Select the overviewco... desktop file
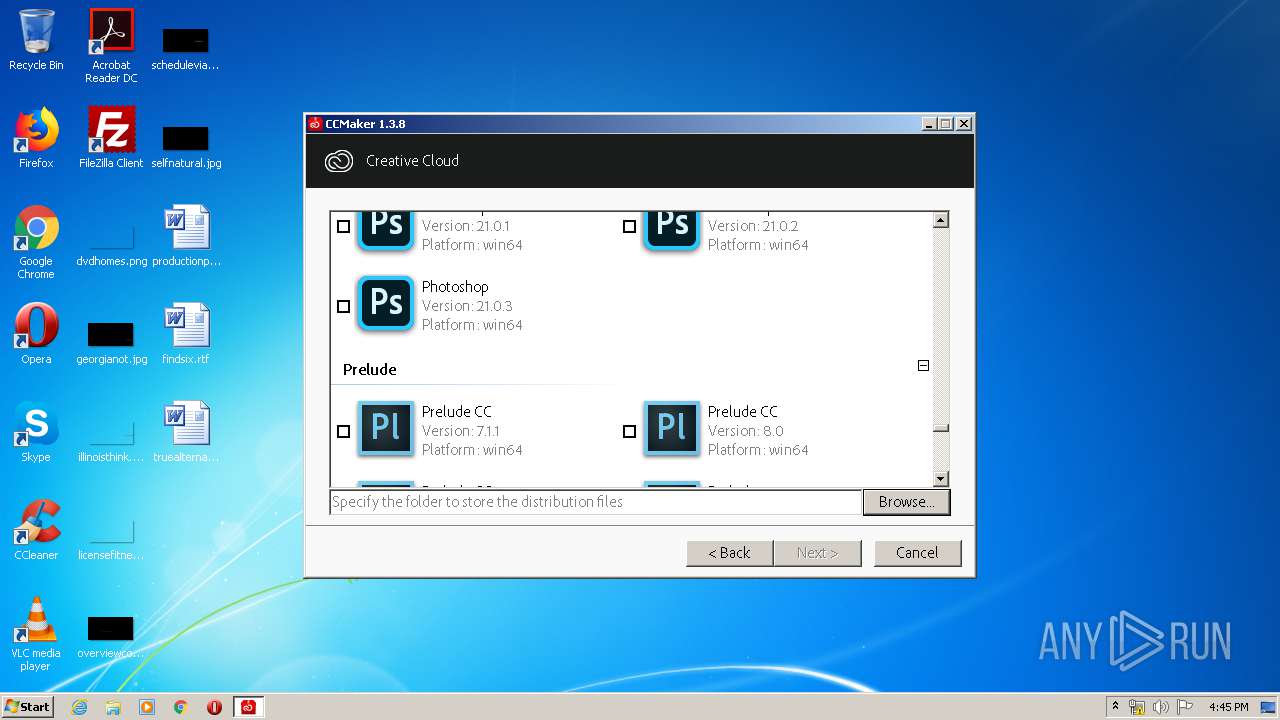 coord(111,636)
